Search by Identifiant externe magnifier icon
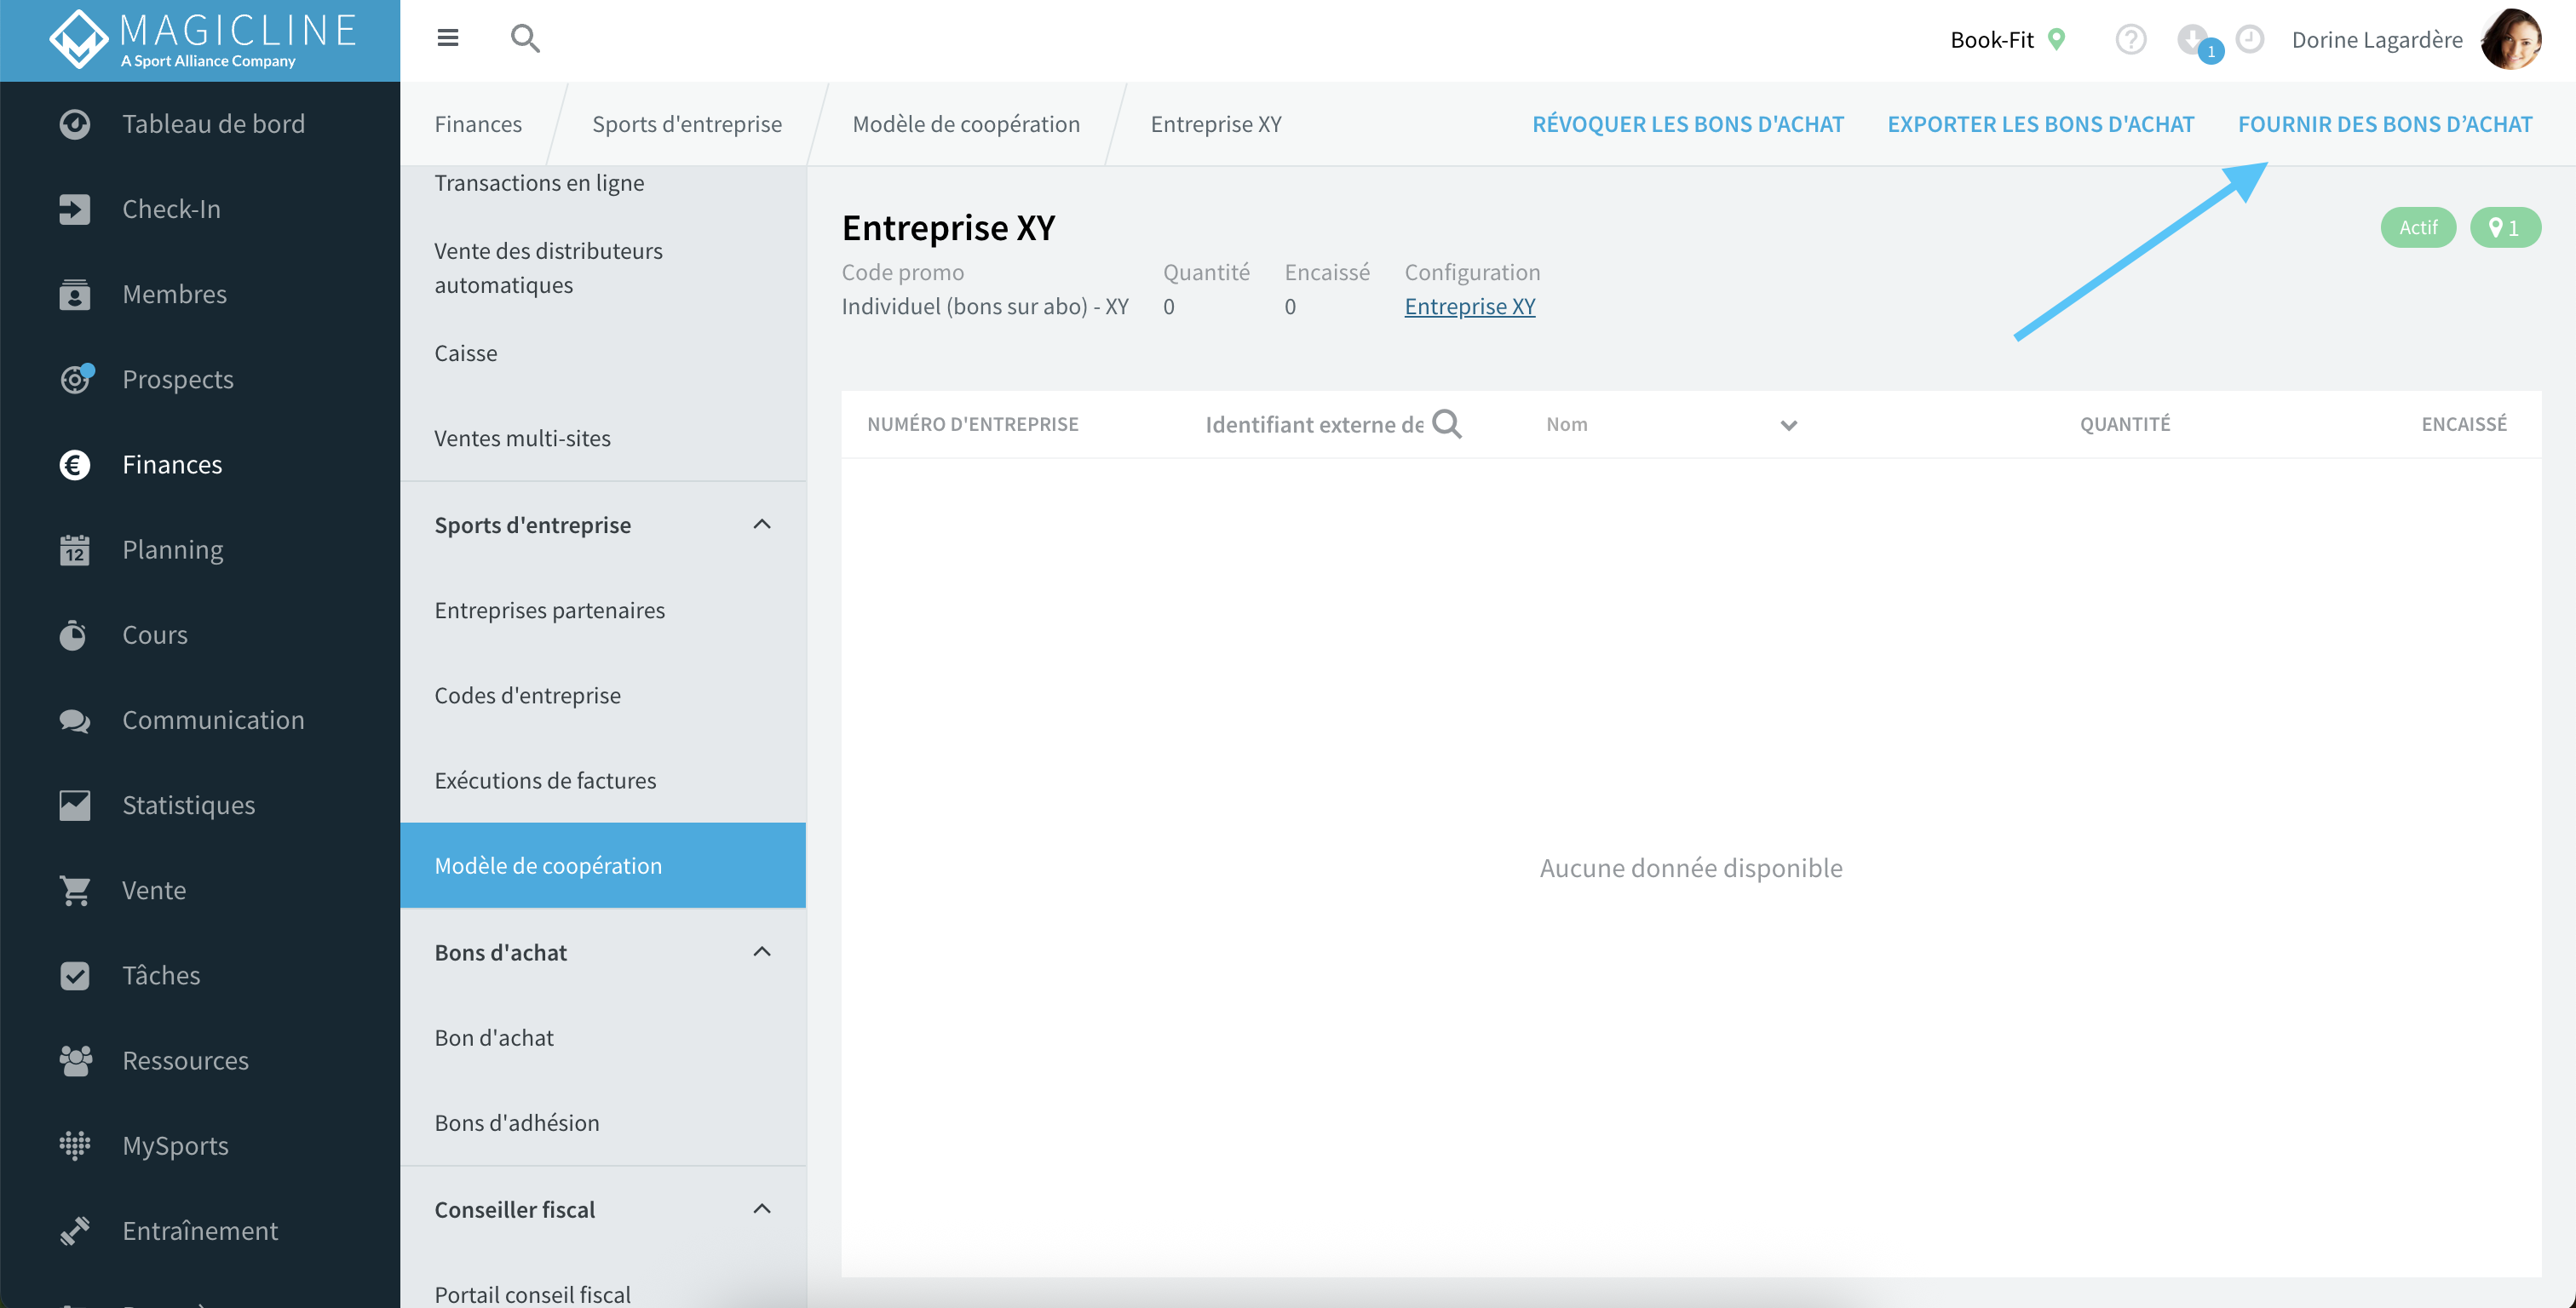 point(1446,424)
